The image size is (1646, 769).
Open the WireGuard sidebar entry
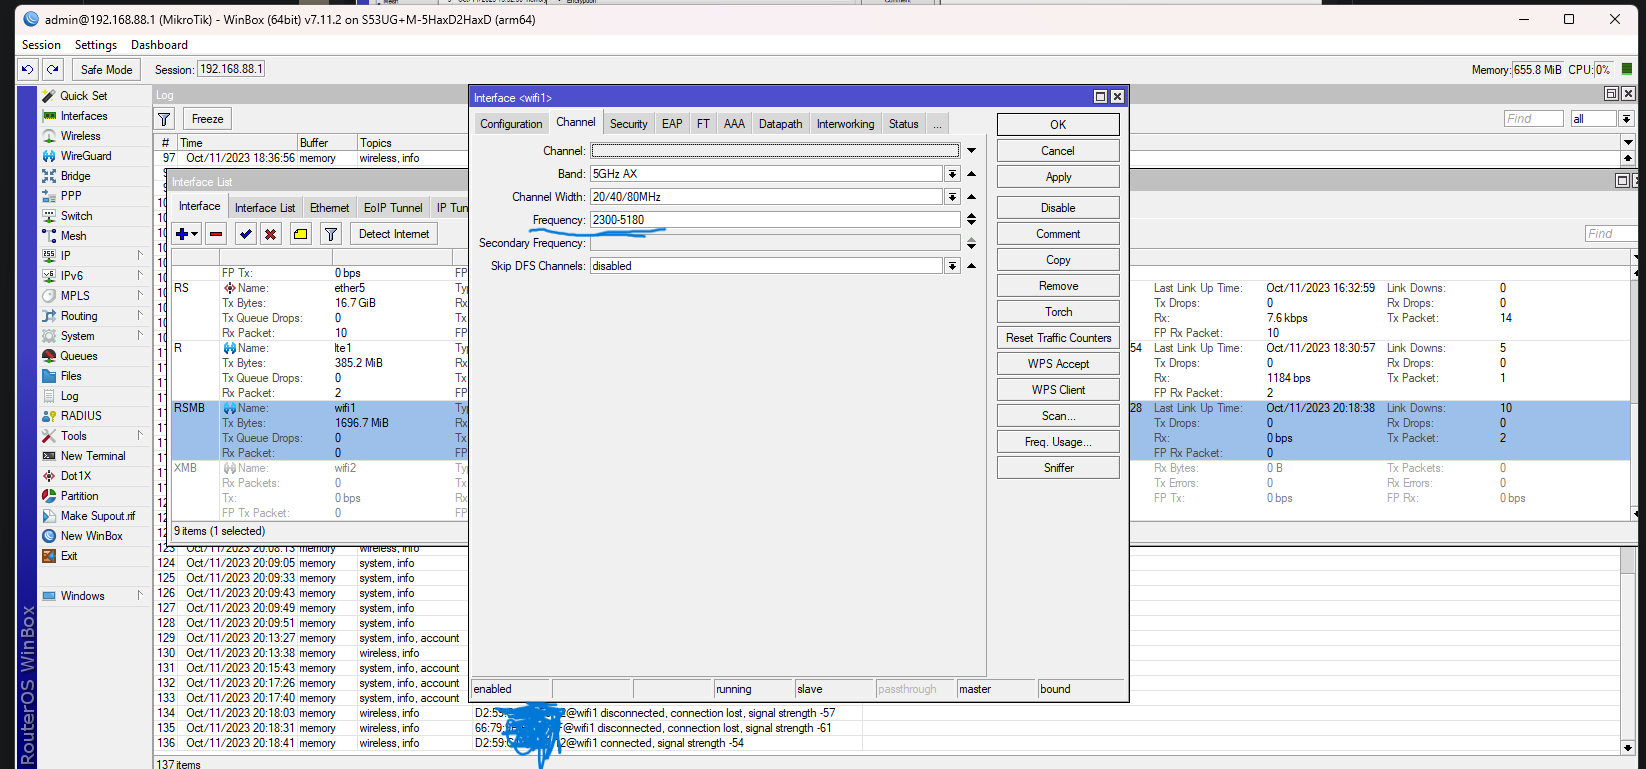86,156
